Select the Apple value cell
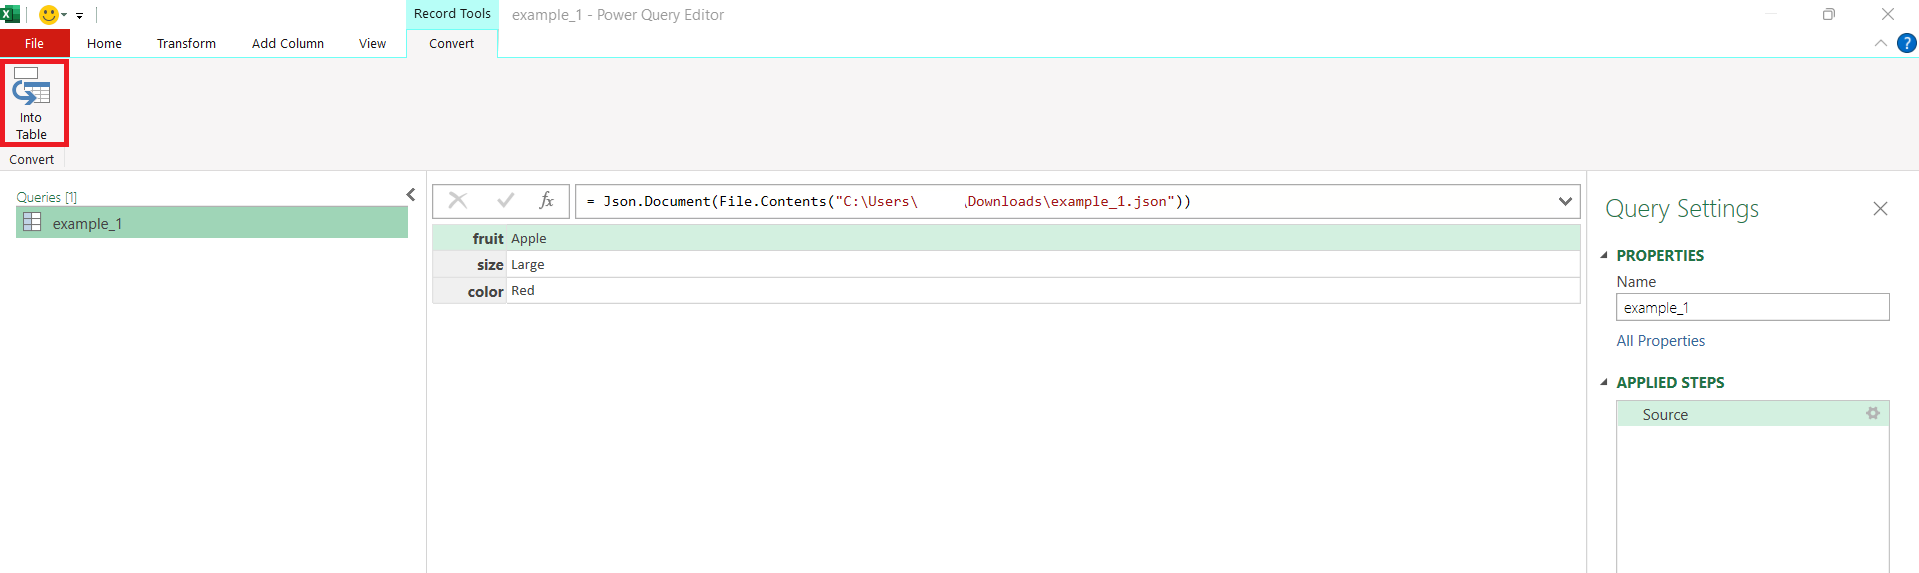The width and height of the screenshot is (1919, 573). point(1043,238)
